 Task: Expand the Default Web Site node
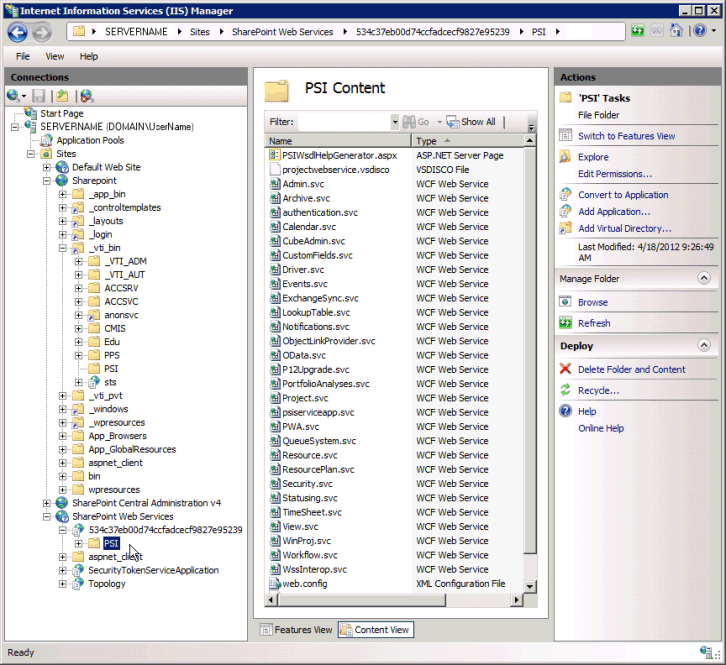click(46, 167)
